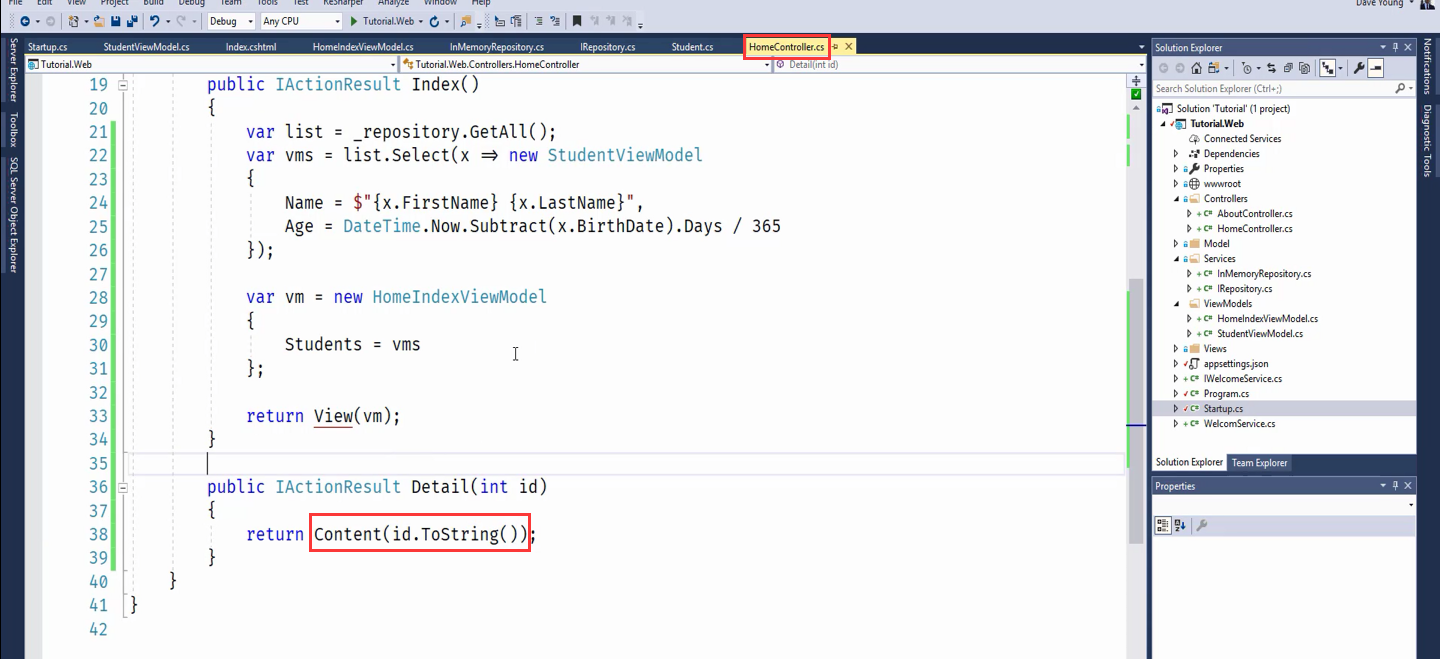Open the Debug configuration dropdown
1440x659 pixels.
click(x=230, y=21)
